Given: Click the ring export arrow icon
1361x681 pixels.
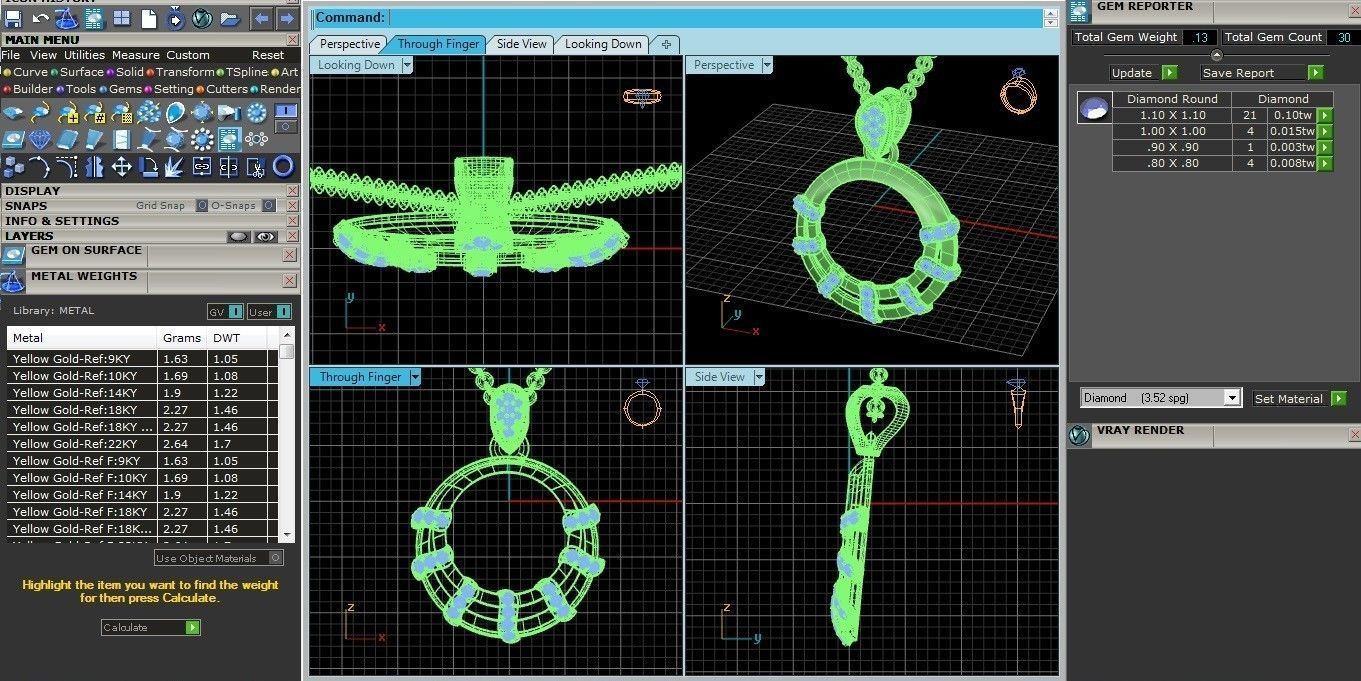Looking at the screenshot, I should 175,18.
